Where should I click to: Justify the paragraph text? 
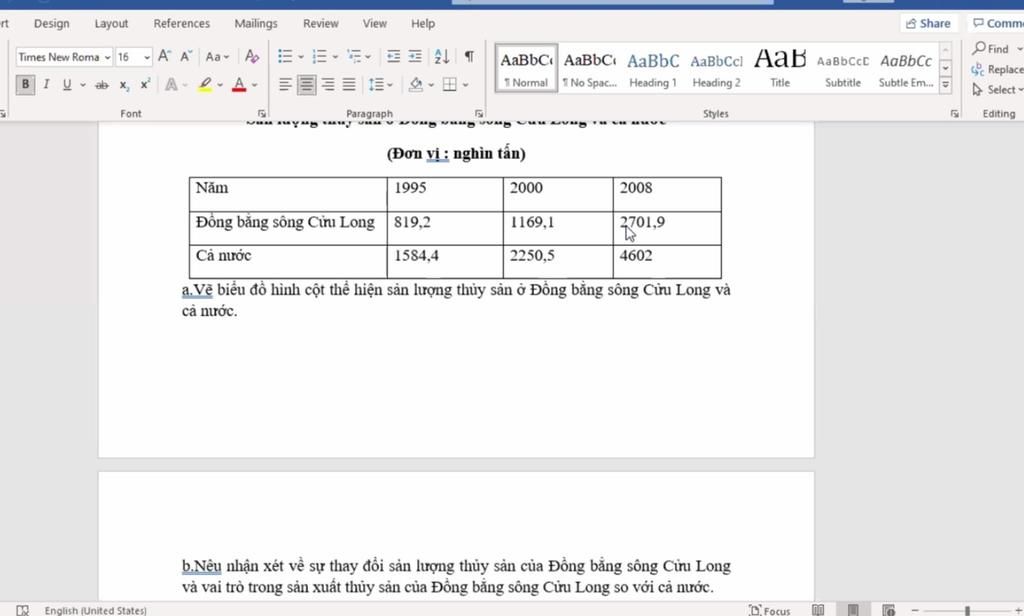[349, 84]
